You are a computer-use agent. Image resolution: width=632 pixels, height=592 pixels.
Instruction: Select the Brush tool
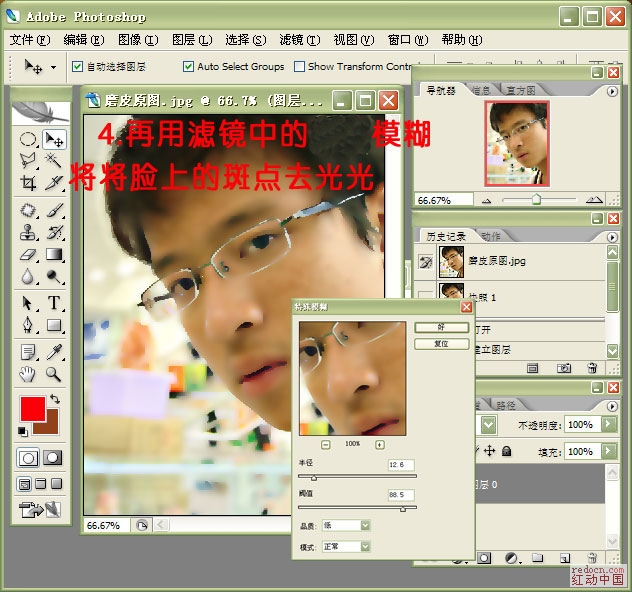(x=54, y=210)
